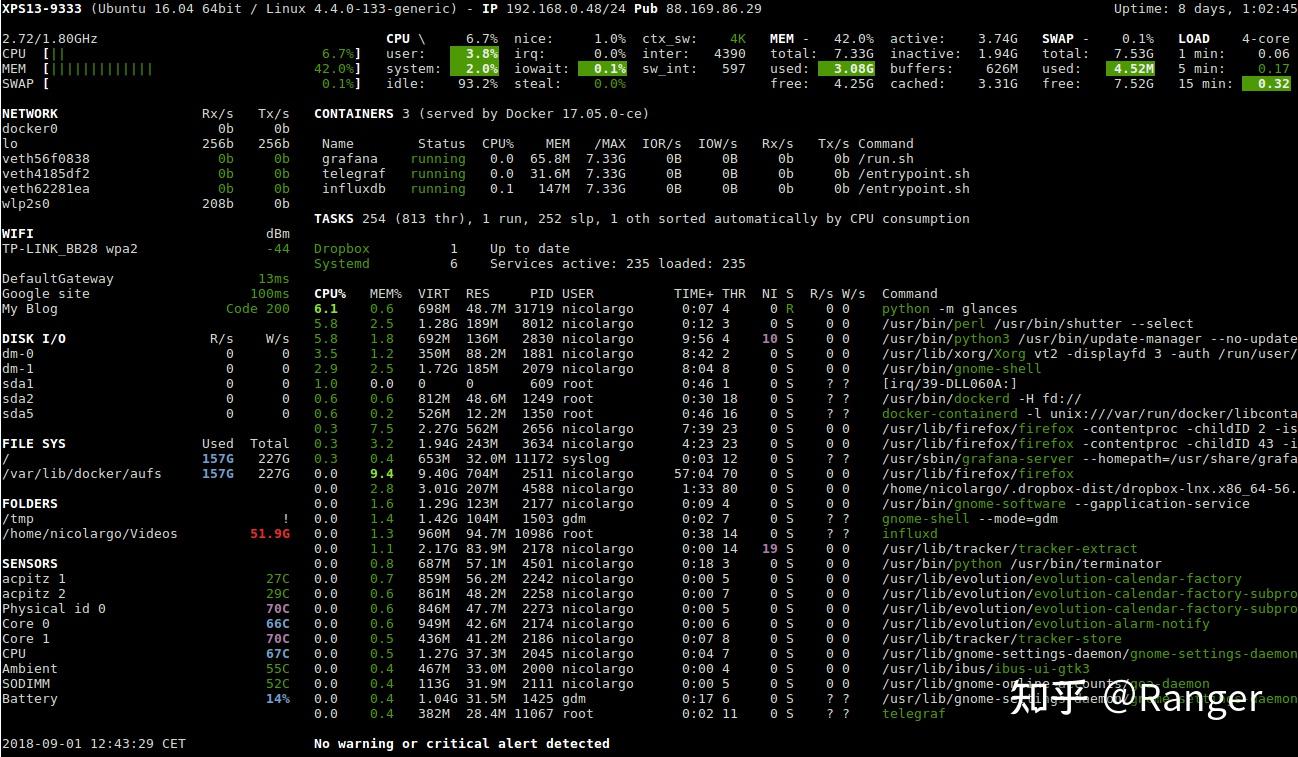Toggle the influxdb container running status
This screenshot has height=757, width=1298.
pos(438,188)
